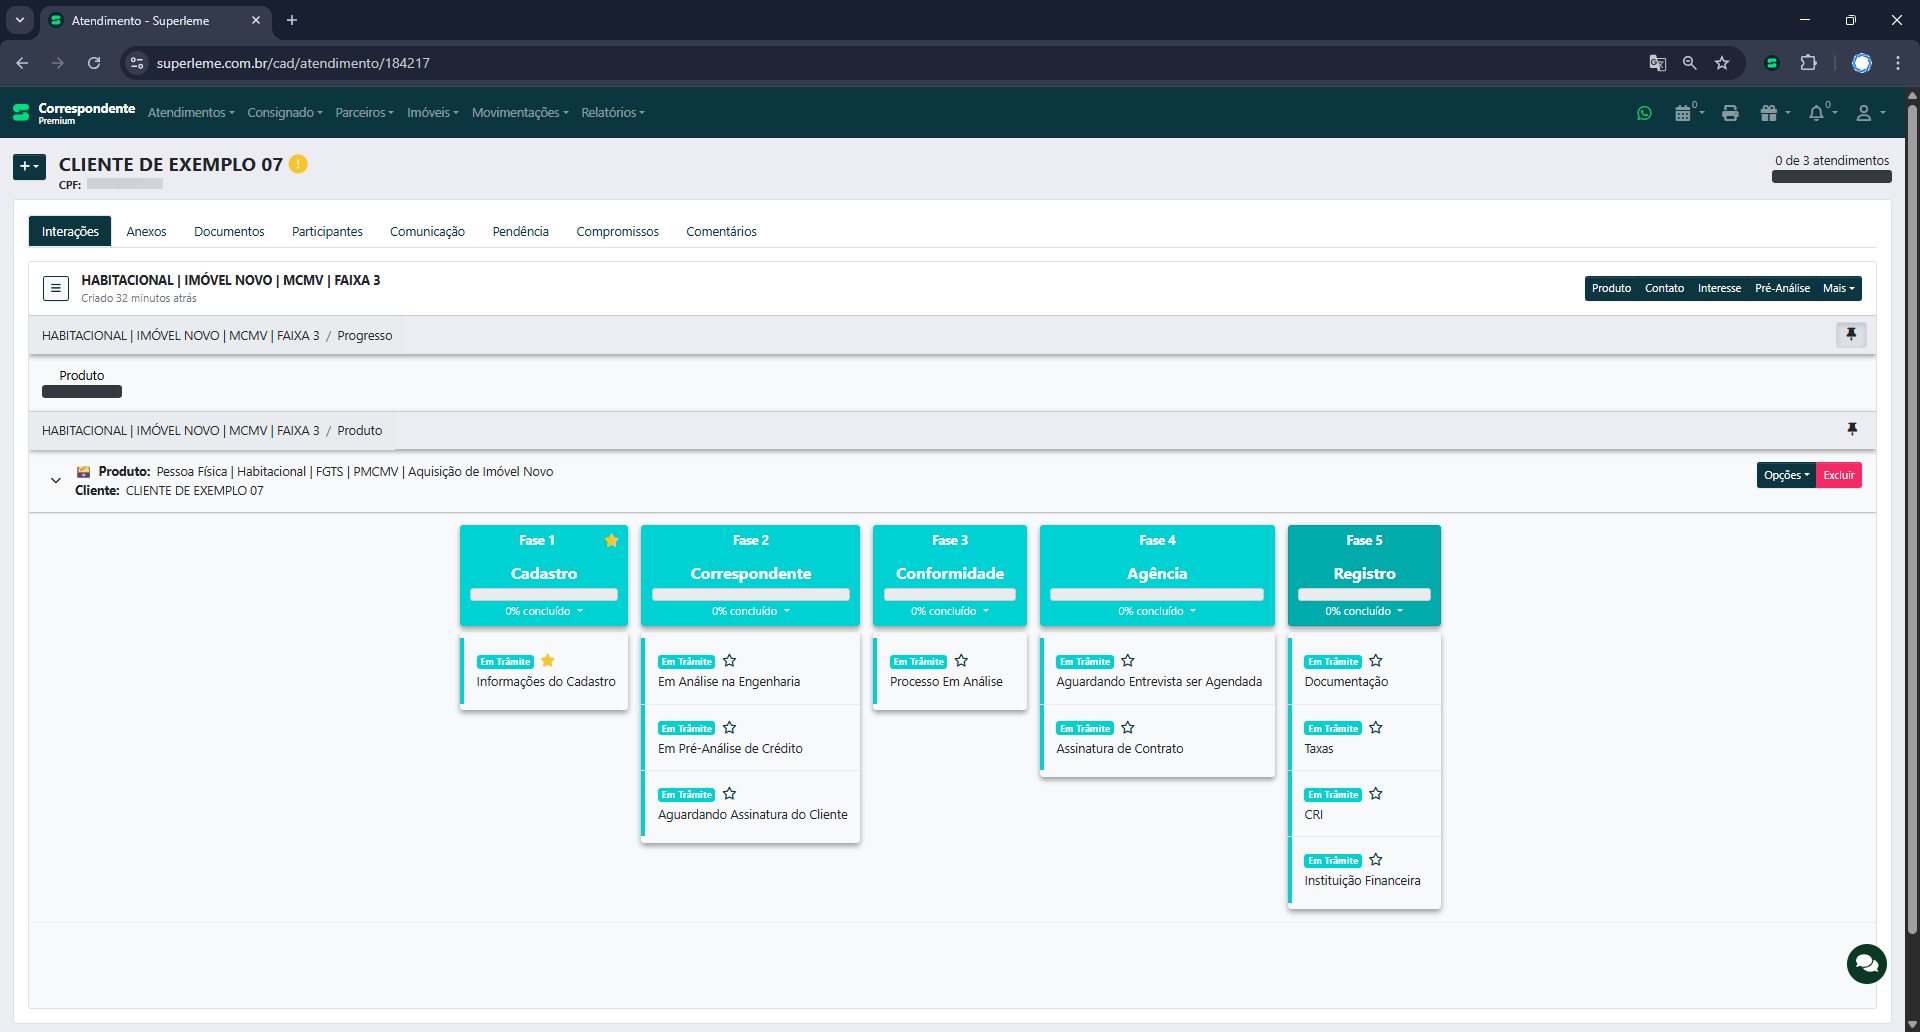The image size is (1920, 1032).
Task: Click the Fase 5 Registro card header
Action: tap(1364, 560)
